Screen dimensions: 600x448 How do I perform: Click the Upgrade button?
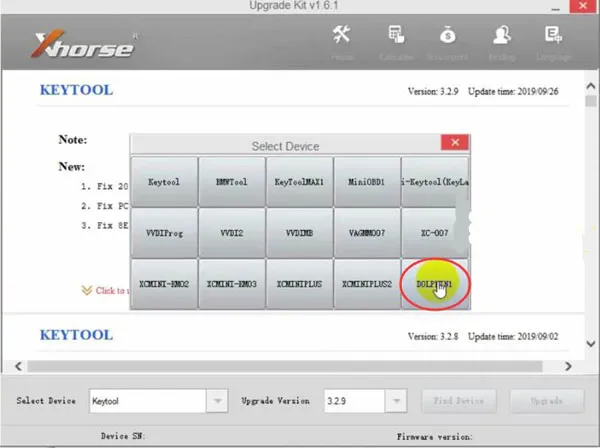click(547, 401)
